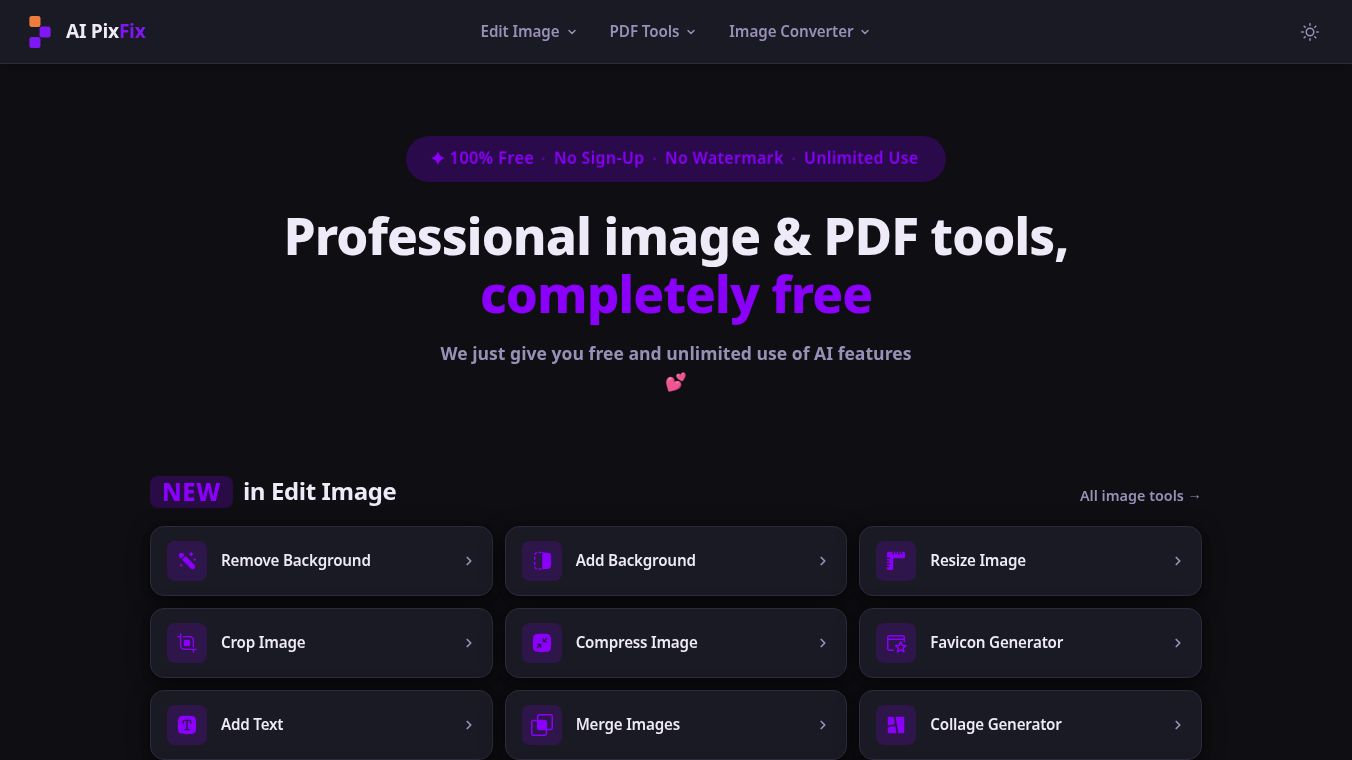This screenshot has height=760, width=1352.
Task: Click the chevron on Compress Image card
Action: 822,643
